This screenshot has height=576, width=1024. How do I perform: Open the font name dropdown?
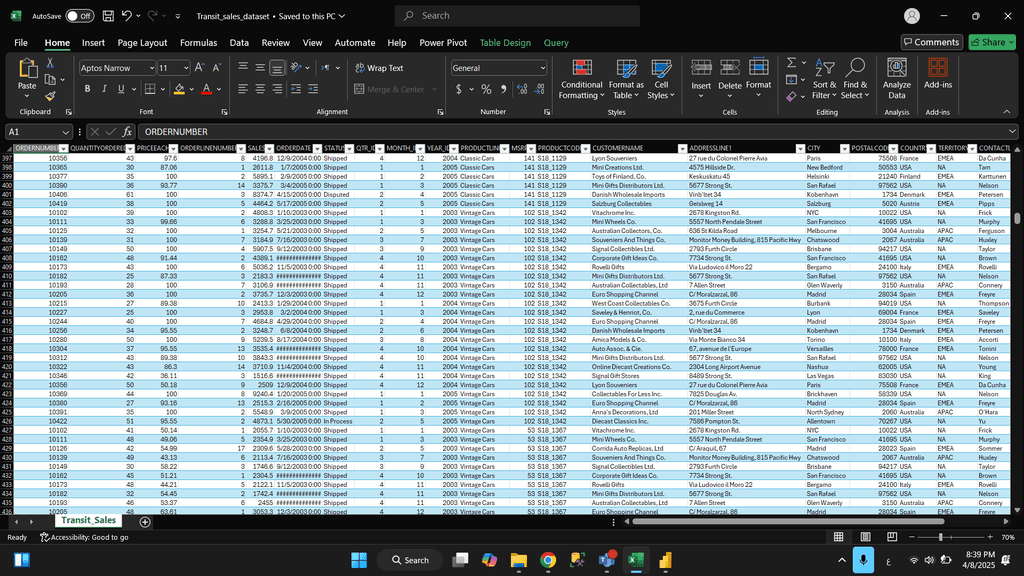152,68
